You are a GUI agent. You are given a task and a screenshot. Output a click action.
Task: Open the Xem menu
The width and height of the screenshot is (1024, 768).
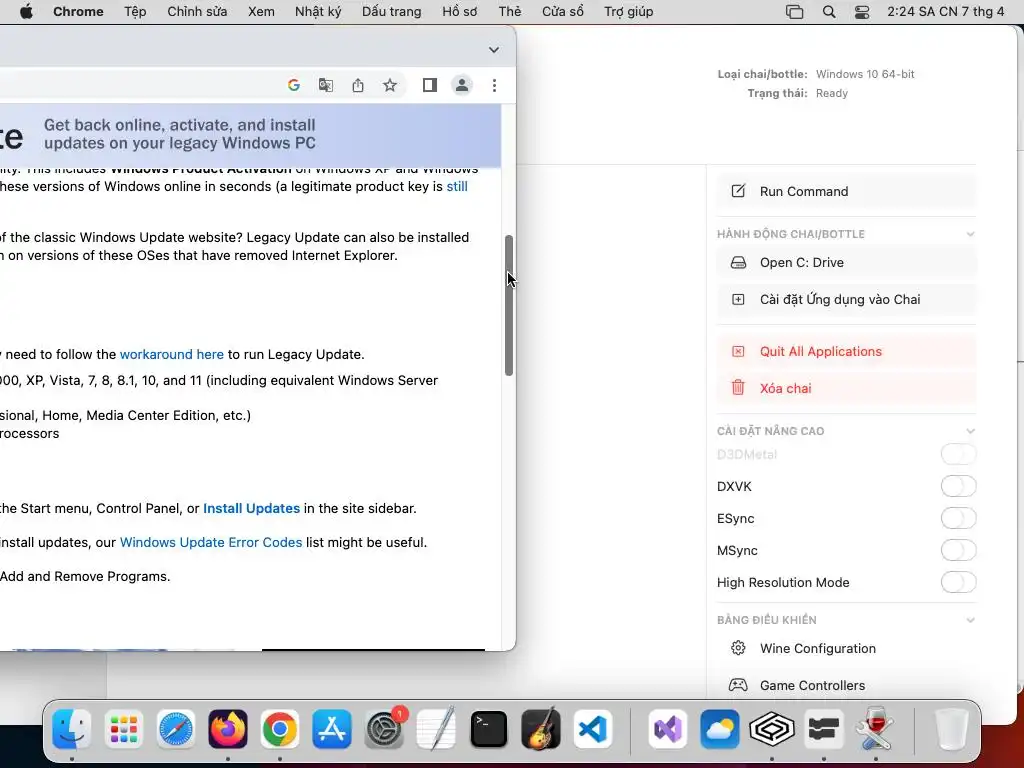(261, 12)
